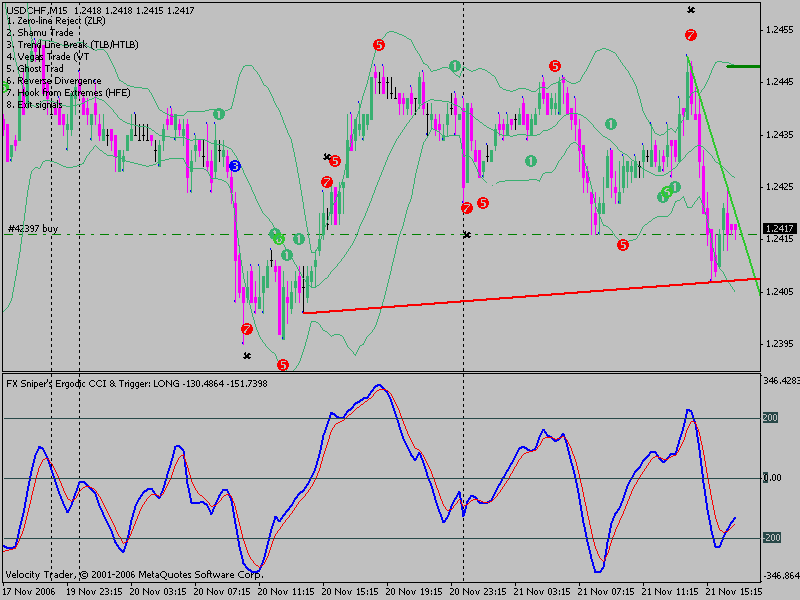The image size is (800, 600).
Task: Select the red 7 marker beside the 1.2455 price level
Action: (691, 35)
